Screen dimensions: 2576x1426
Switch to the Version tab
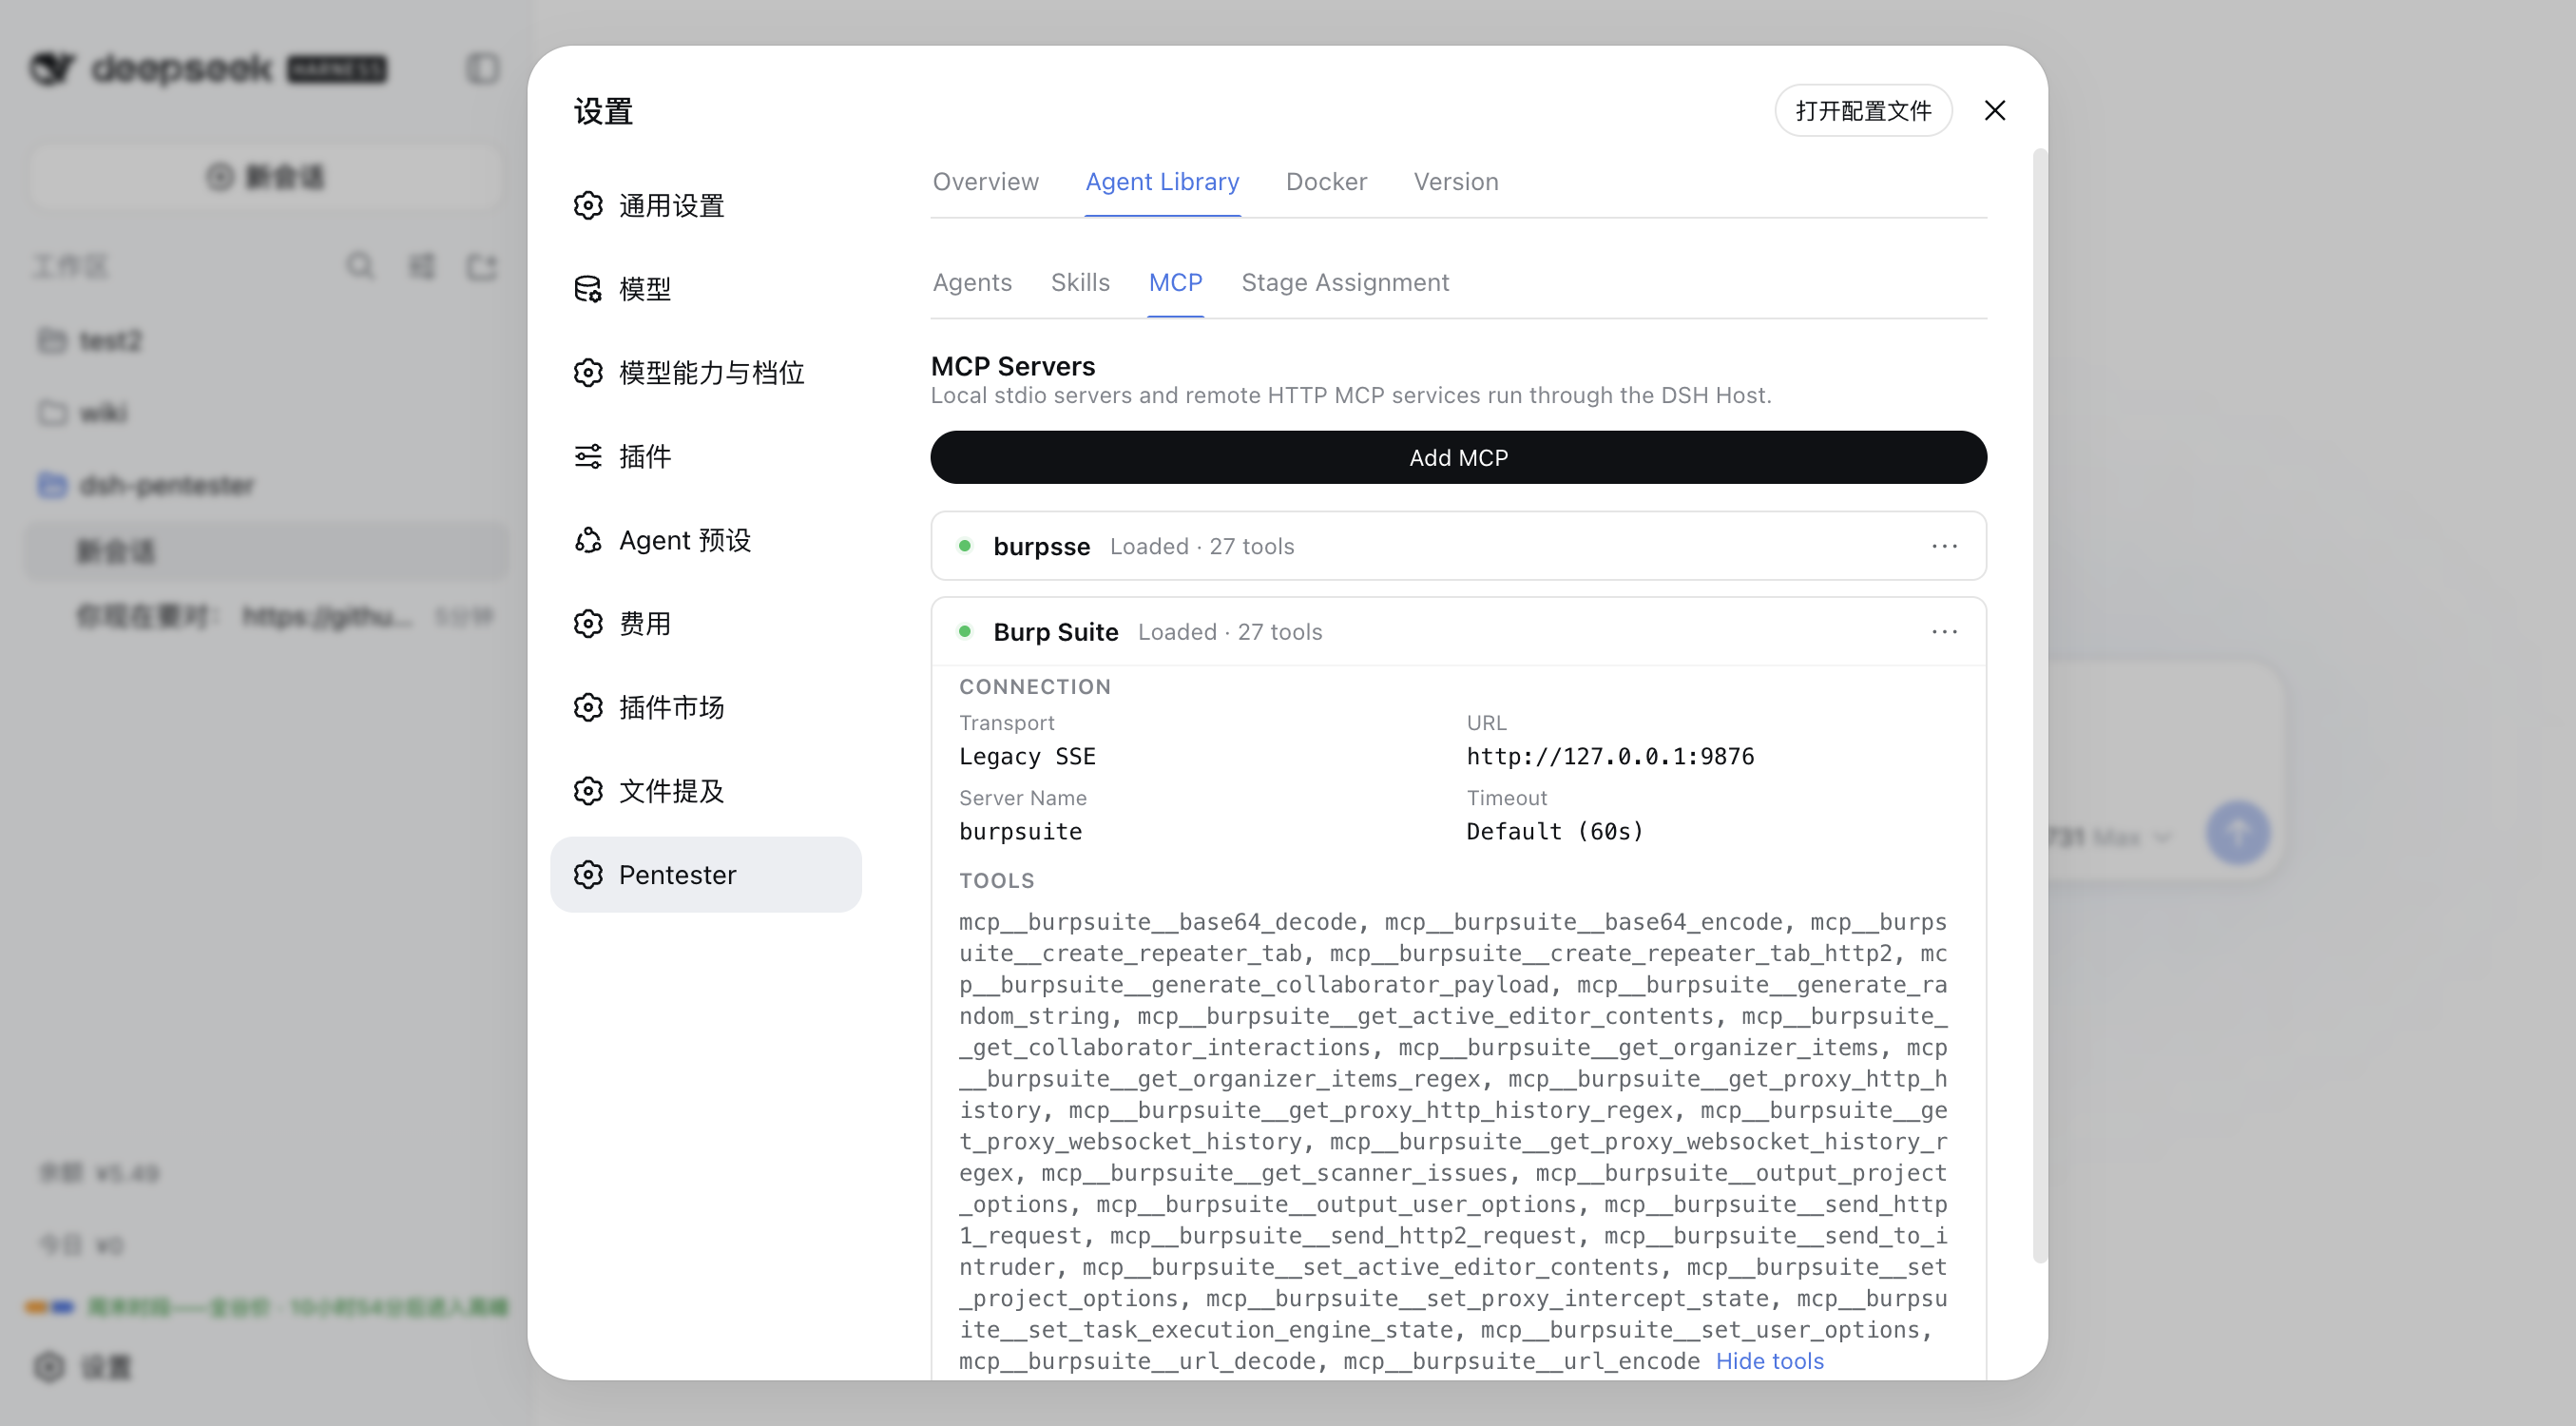pos(1455,182)
